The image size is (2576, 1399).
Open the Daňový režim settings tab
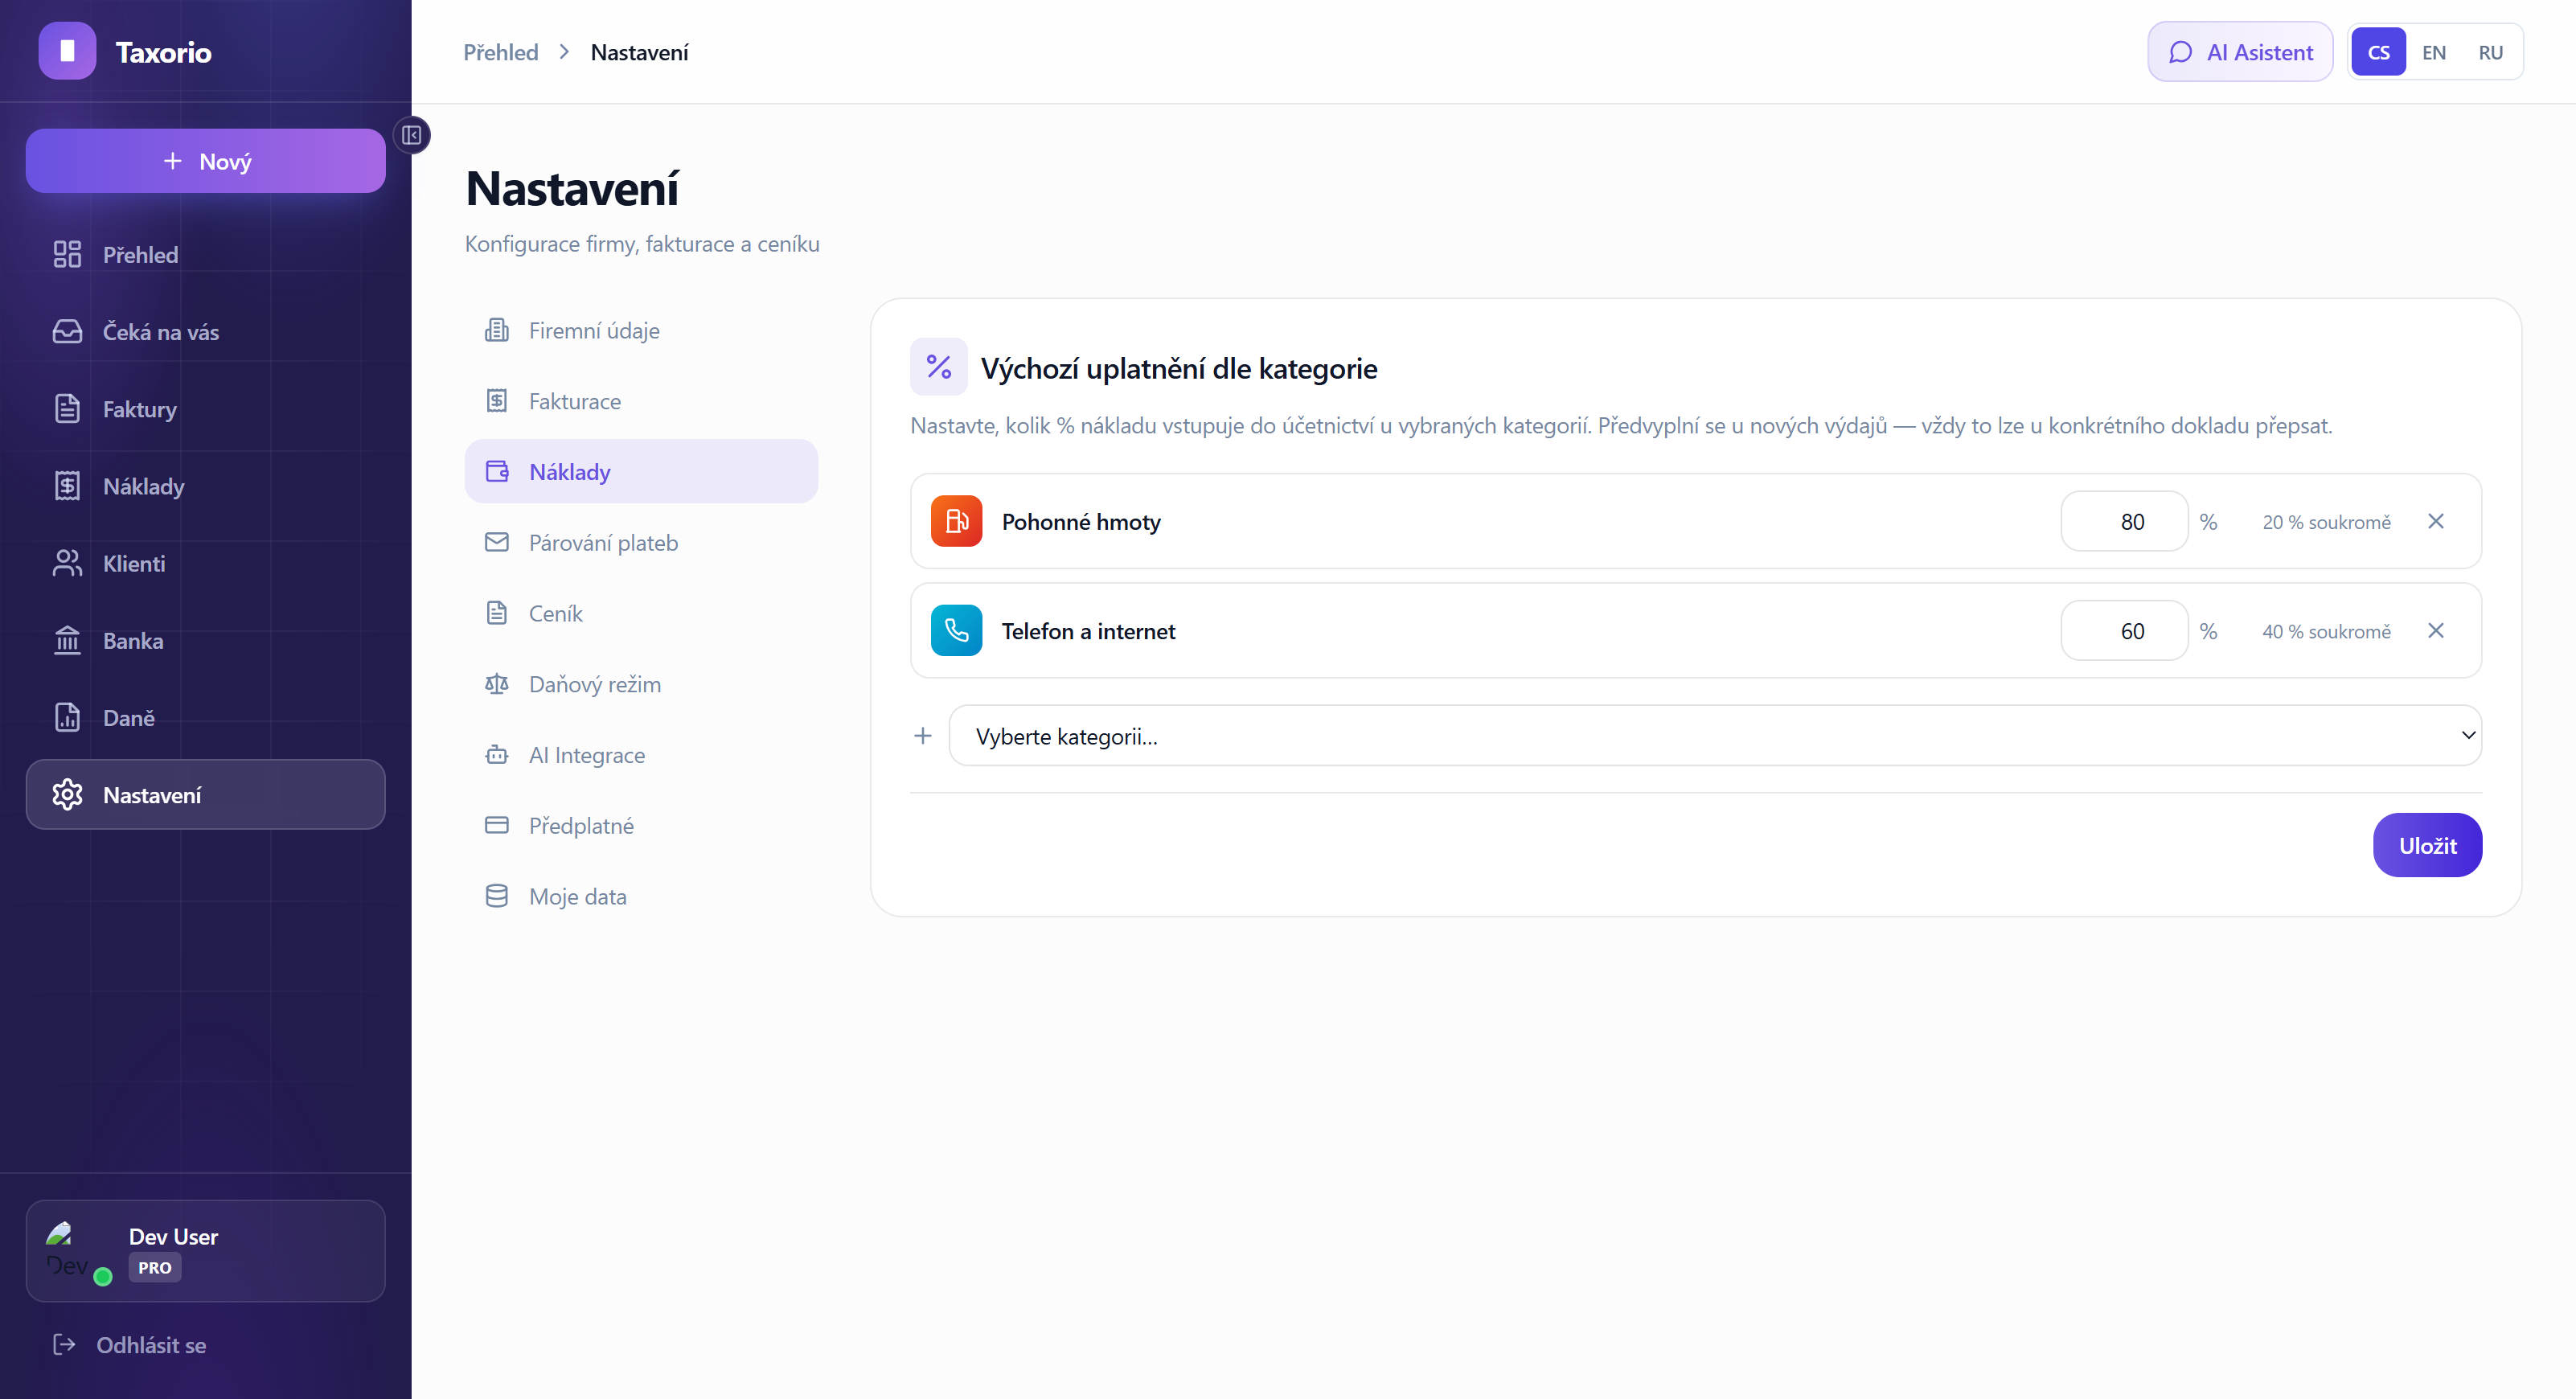click(641, 684)
